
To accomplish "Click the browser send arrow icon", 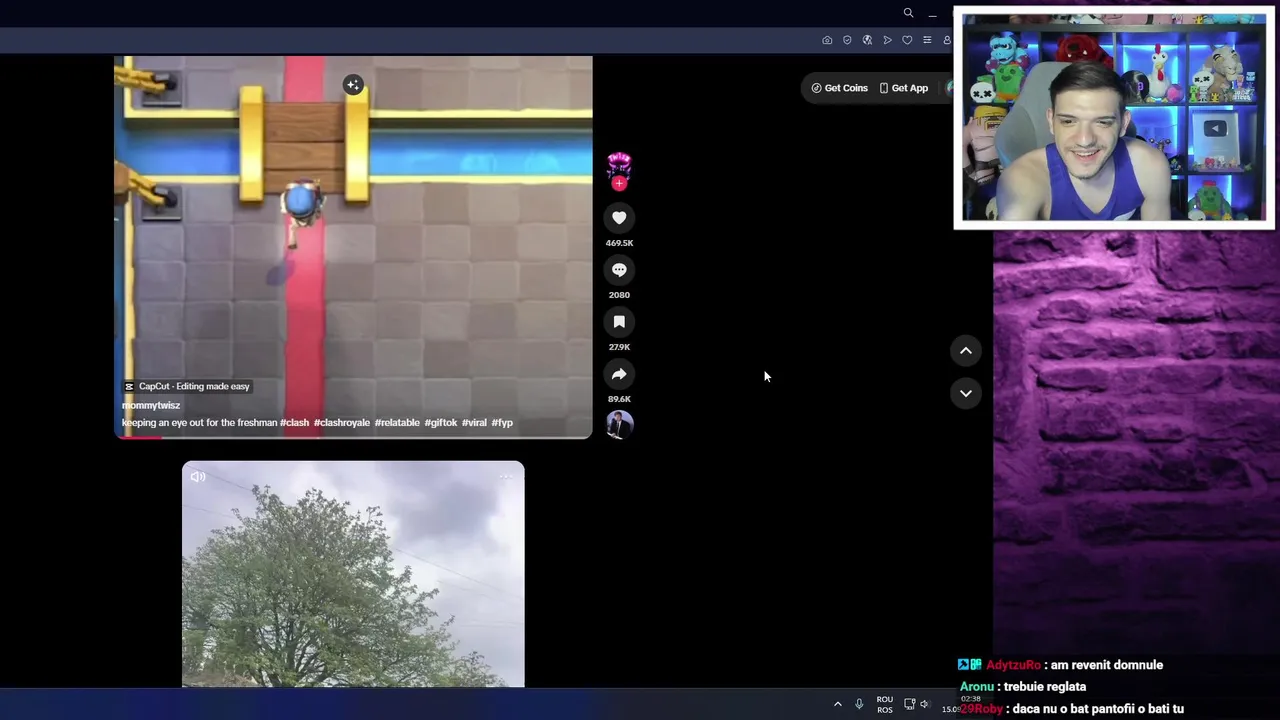I will (887, 40).
